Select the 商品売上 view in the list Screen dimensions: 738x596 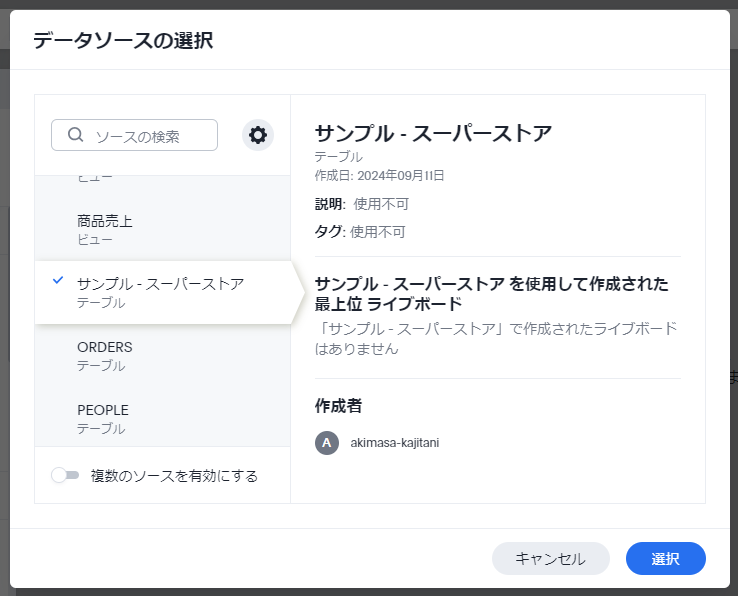pos(105,229)
